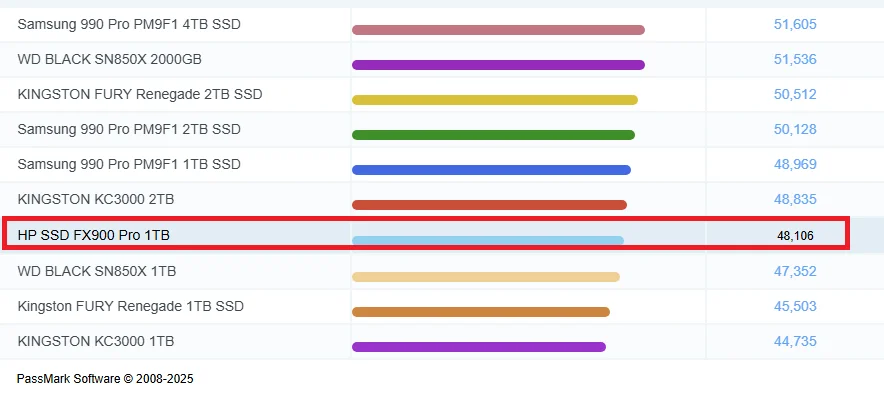884x395 pixels.
Task: Click the 48,106 score value
Action: [795, 236]
